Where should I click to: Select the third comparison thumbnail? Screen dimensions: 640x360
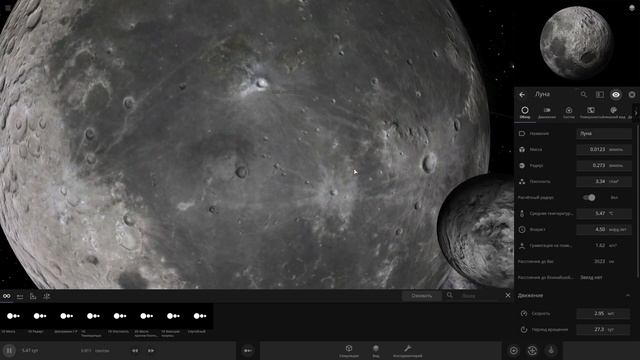point(66,316)
